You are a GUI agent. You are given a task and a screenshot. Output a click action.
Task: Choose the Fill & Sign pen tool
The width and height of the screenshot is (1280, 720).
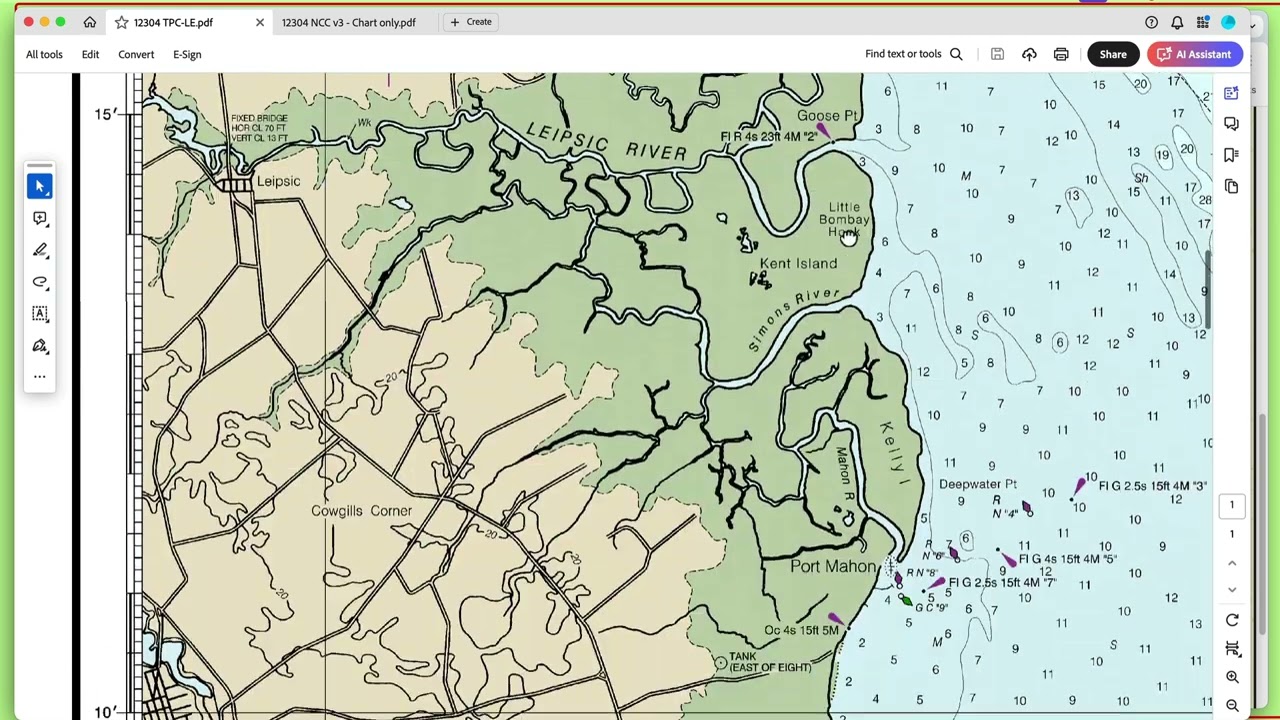tap(40, 346)
